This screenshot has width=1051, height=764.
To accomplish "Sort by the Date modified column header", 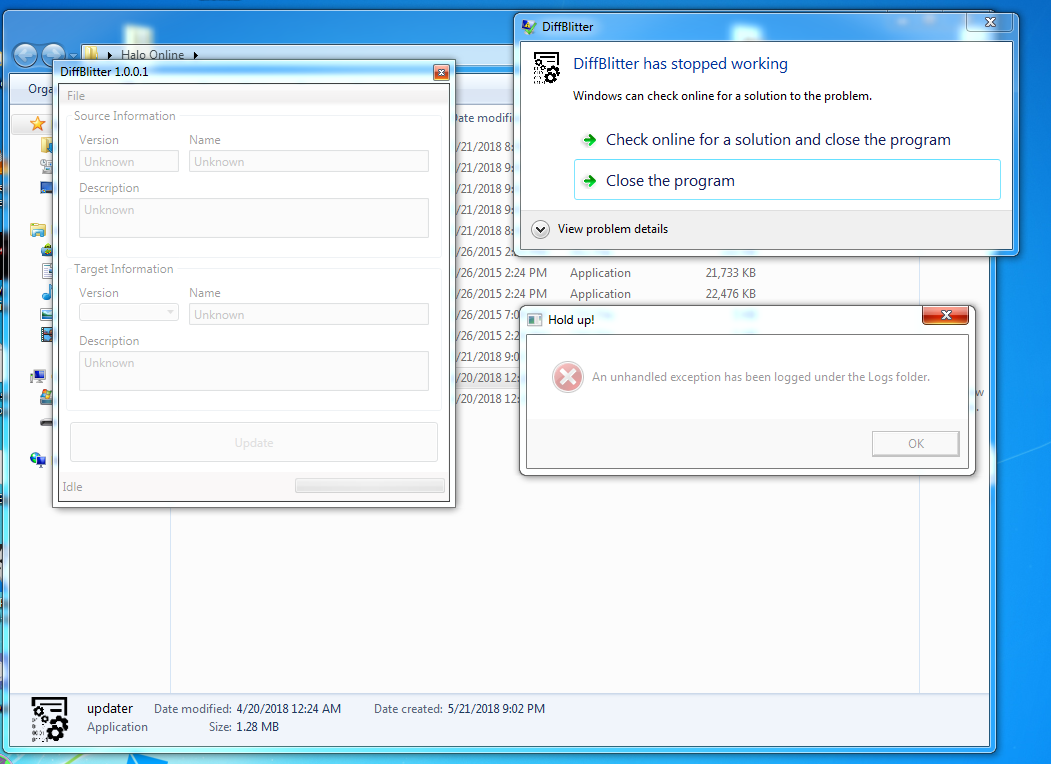I will click(x=483, y=118).
